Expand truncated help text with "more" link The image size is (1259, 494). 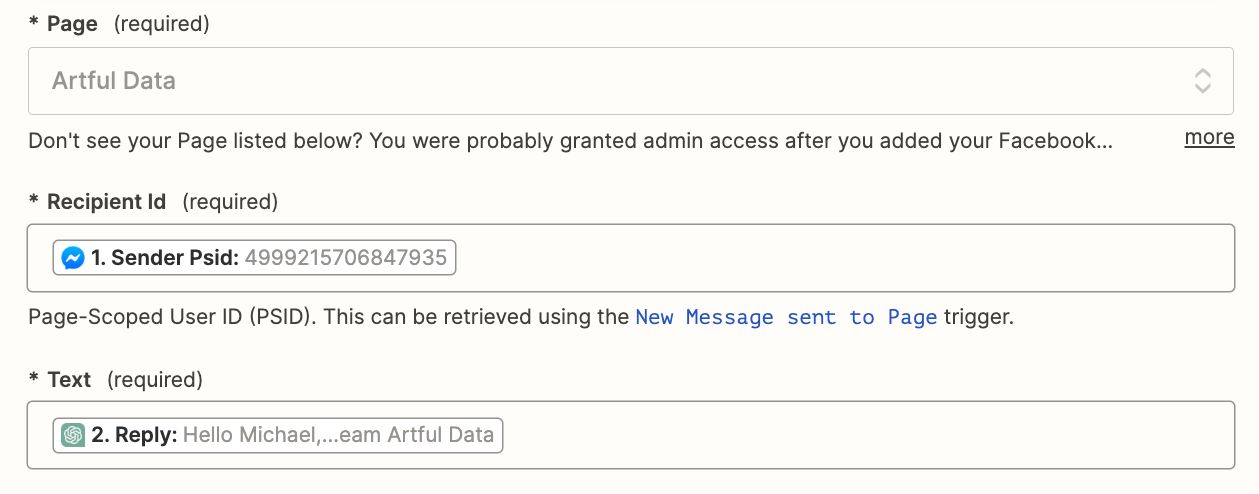1209,138
